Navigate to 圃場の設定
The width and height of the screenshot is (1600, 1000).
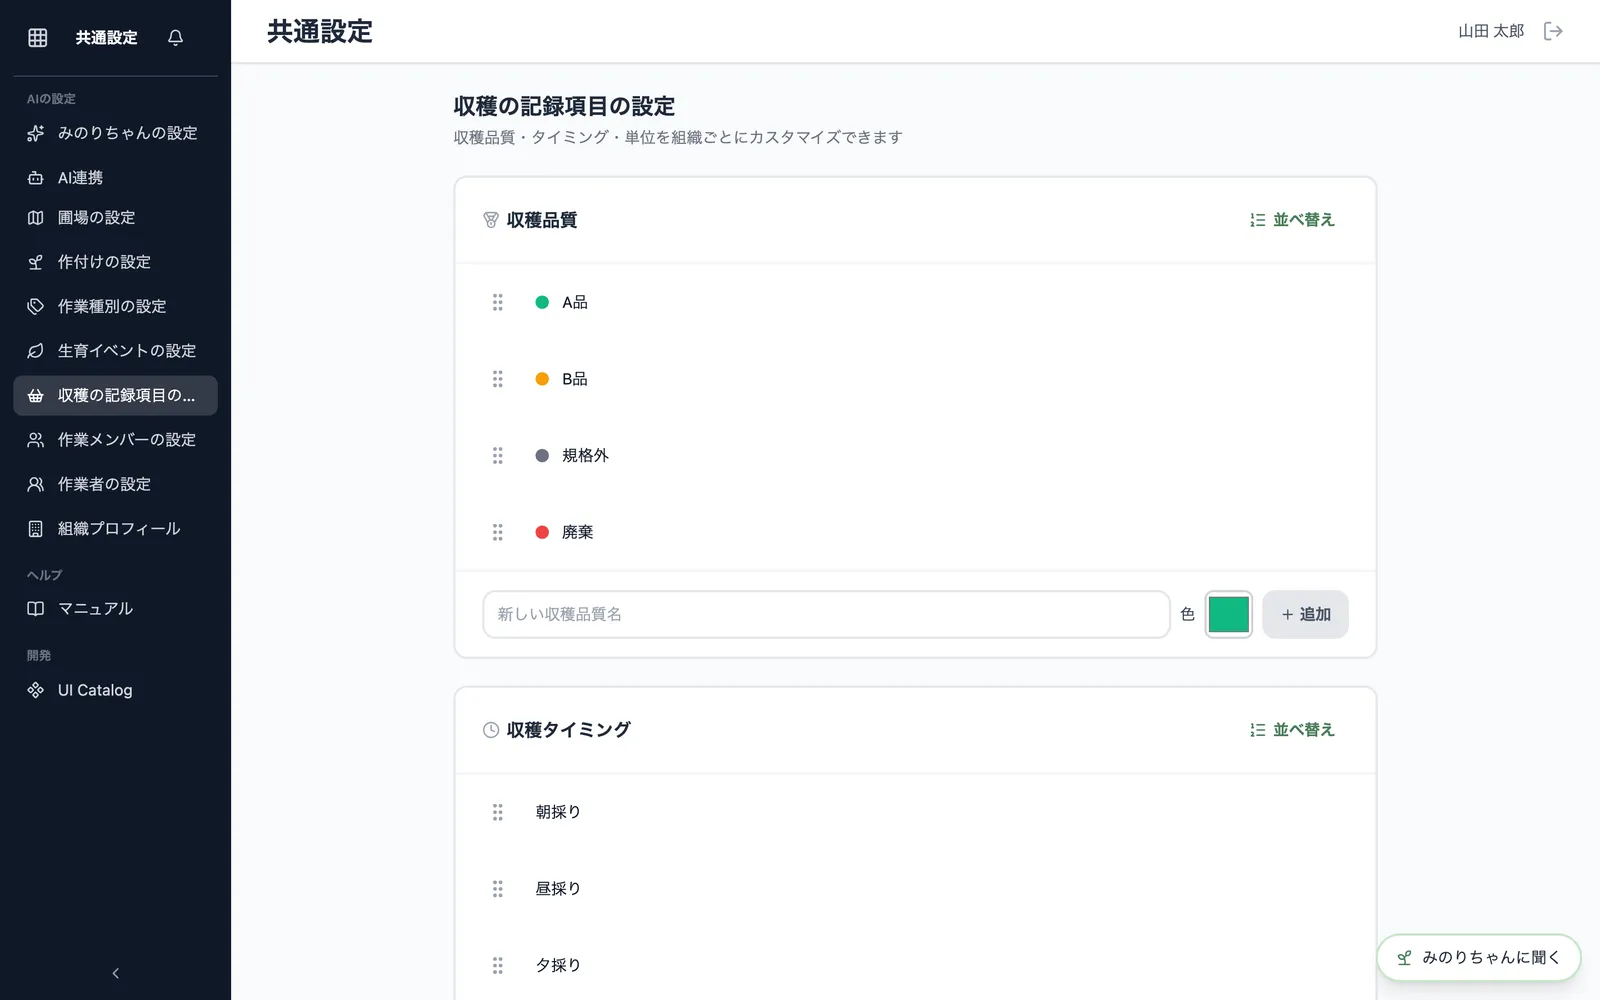coord(115,218)
